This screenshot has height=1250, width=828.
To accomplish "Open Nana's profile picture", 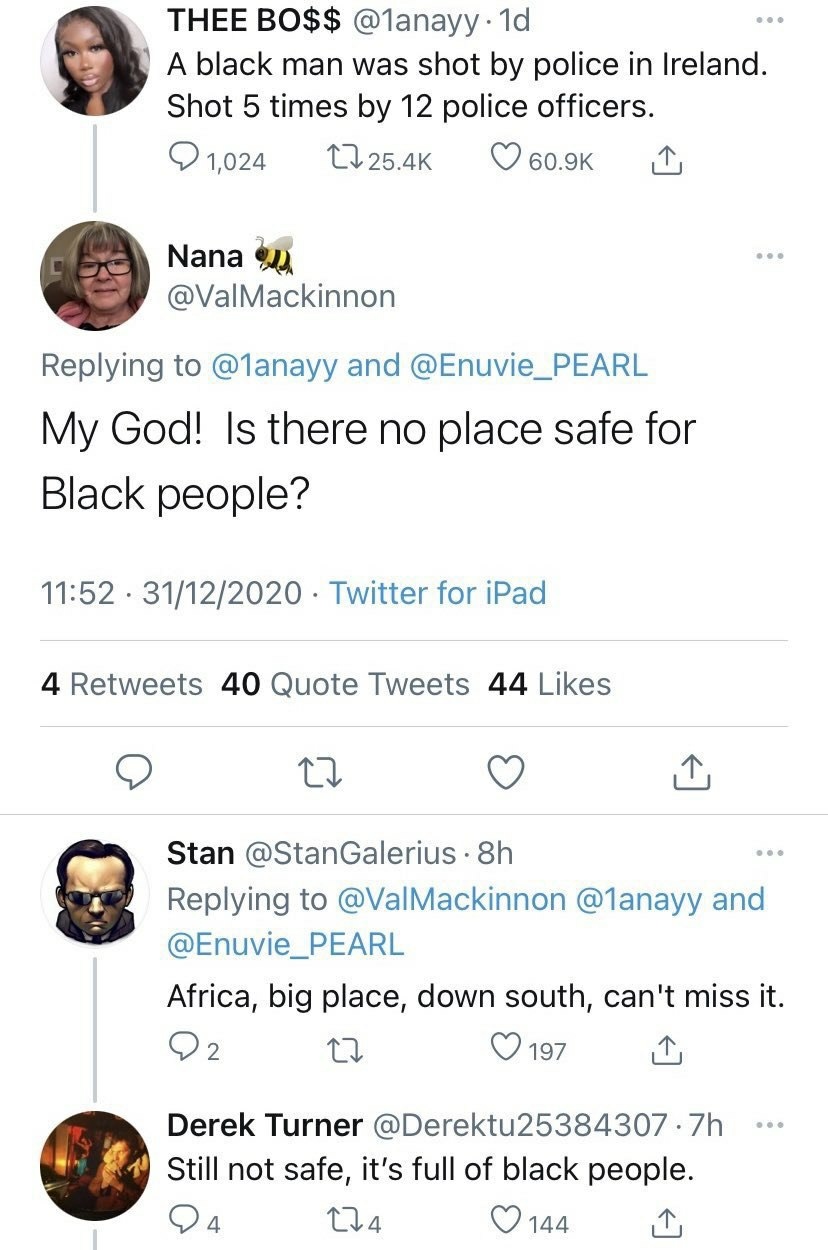I will (94, 276).
